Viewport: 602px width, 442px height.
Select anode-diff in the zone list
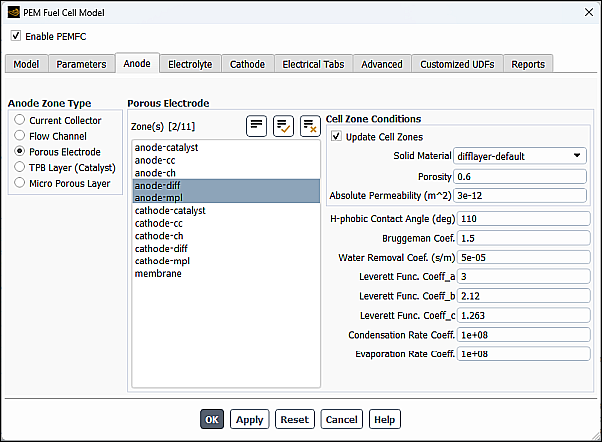click(x=226, y=185)
